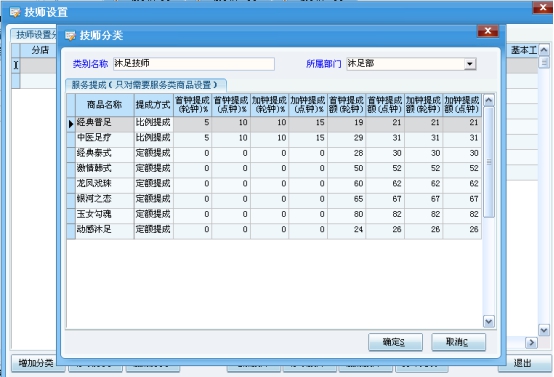554x377 pixels.
Task: Click the 提成方式 column header
Action: 153,105
